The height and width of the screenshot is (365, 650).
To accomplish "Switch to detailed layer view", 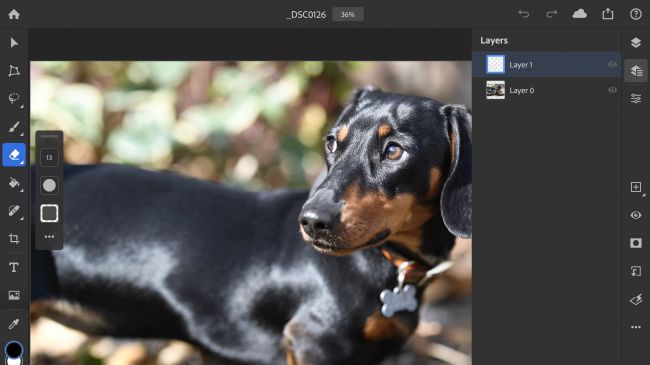I will coord(636,71).
